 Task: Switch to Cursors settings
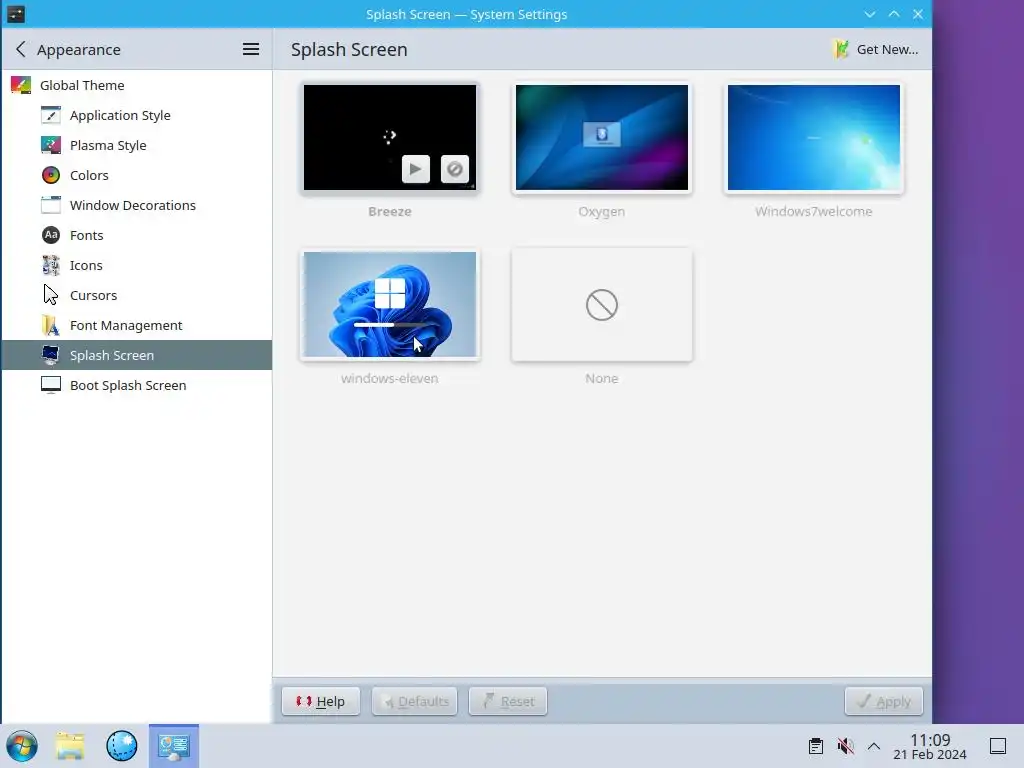[x=136, y=295]
